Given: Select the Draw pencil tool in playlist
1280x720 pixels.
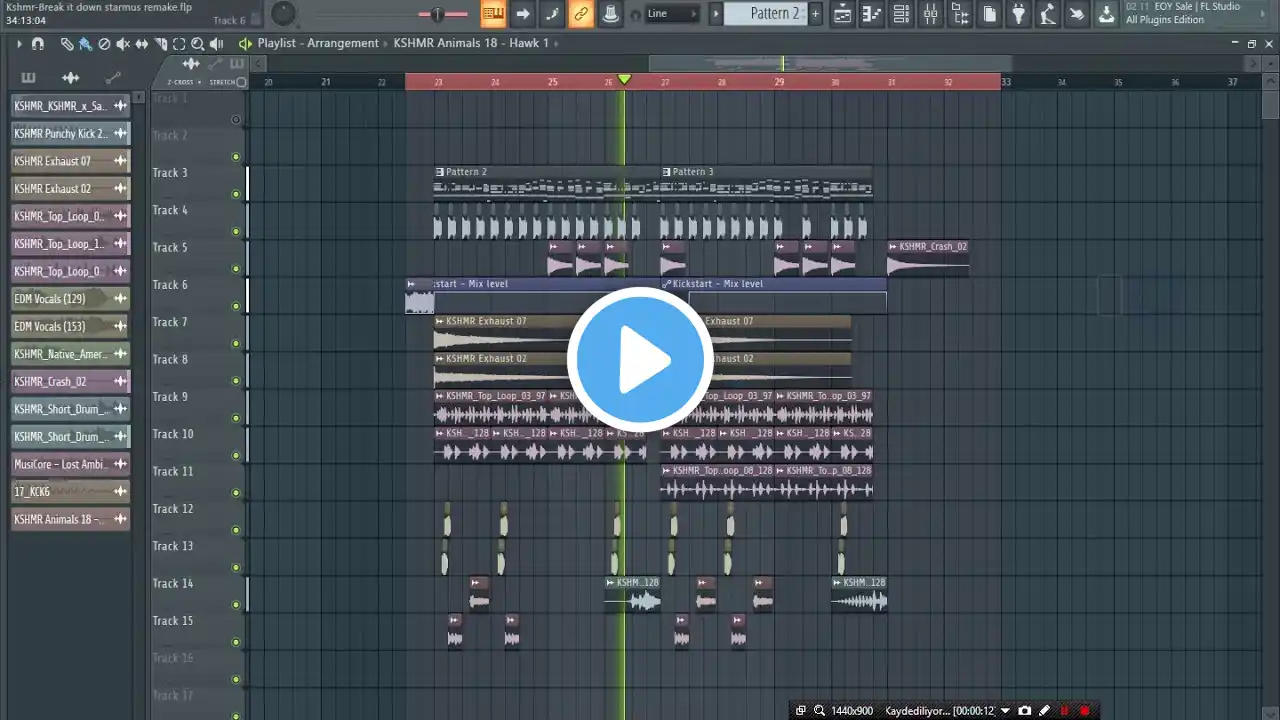Looking at the screenshot, I should coord(67,44).
